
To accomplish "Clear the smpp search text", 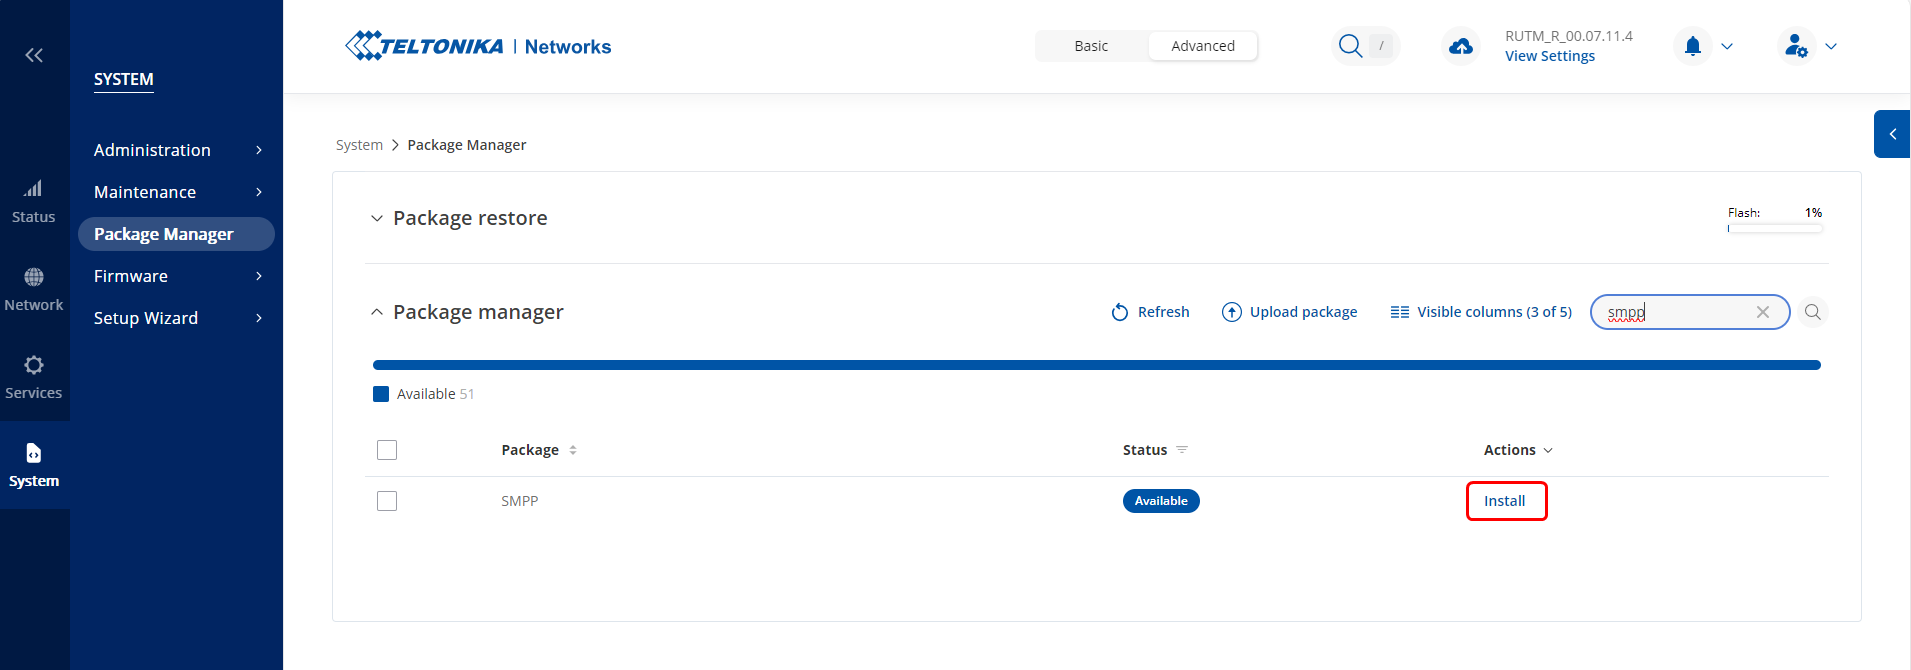I will tap(1762, 312).
